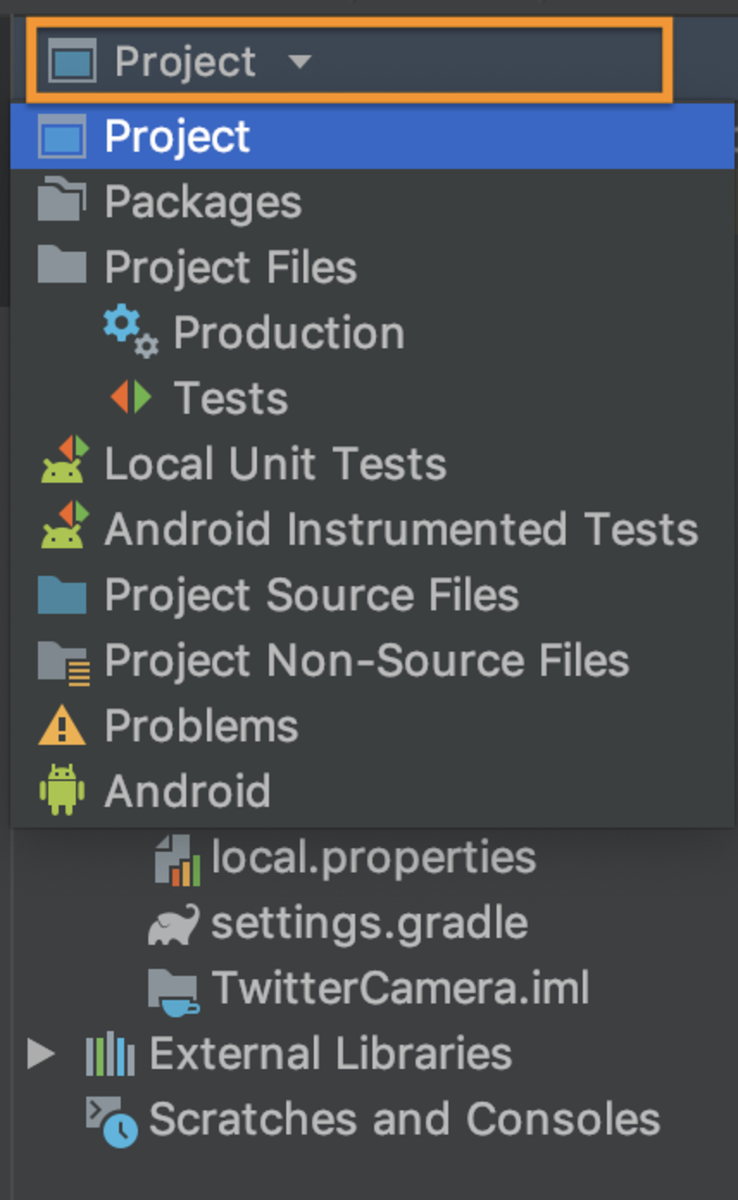Click the gear icon beside Production
Image resolution: width=738 pixels, height=1200 pixels.
pos(130,332)
